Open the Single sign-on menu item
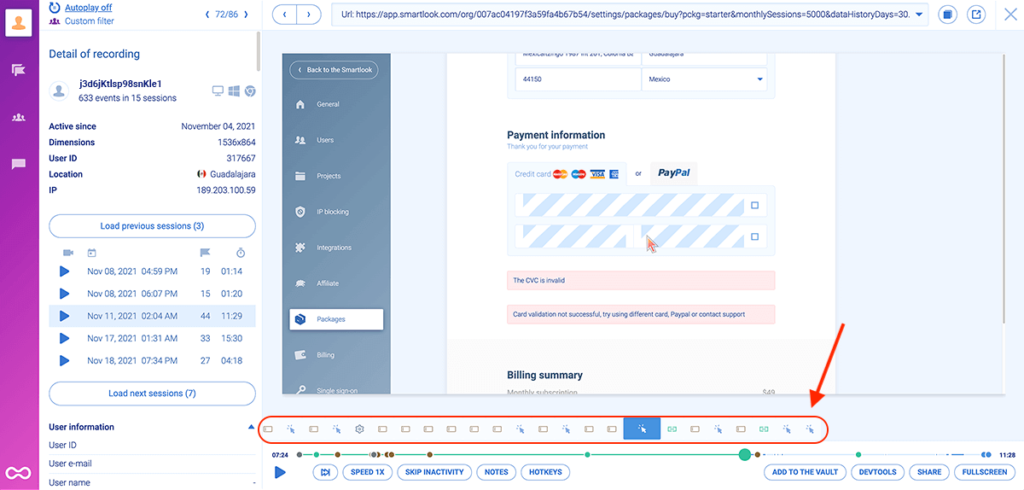Image resolution: width=1024 pixels, height=490 pixels. tap(336, 389)
